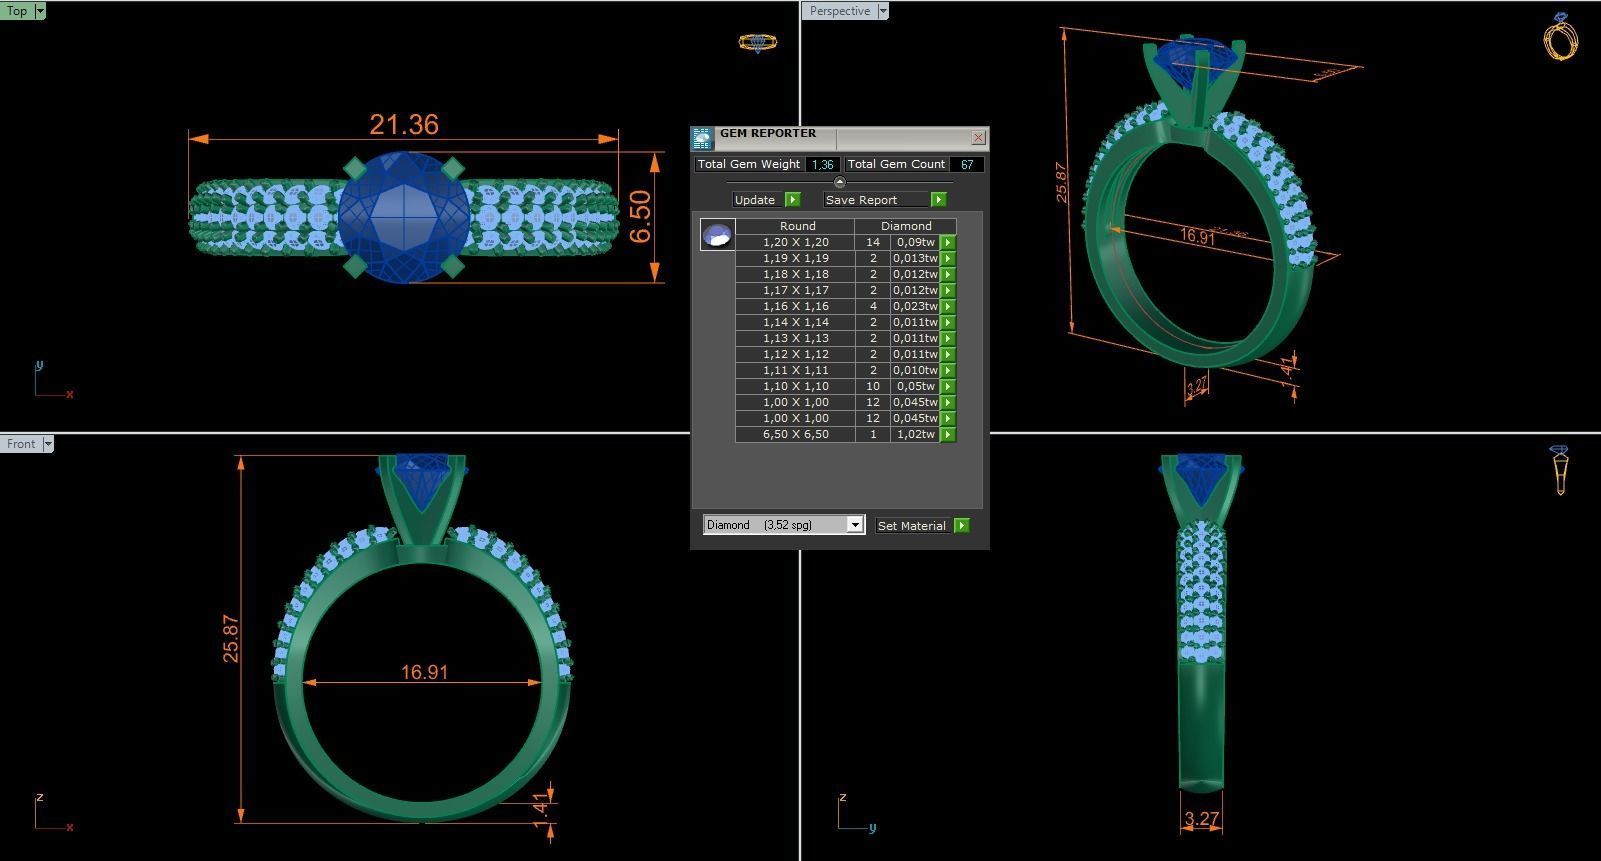Open the Front viewport dropdown arrow

click(47, 444)
